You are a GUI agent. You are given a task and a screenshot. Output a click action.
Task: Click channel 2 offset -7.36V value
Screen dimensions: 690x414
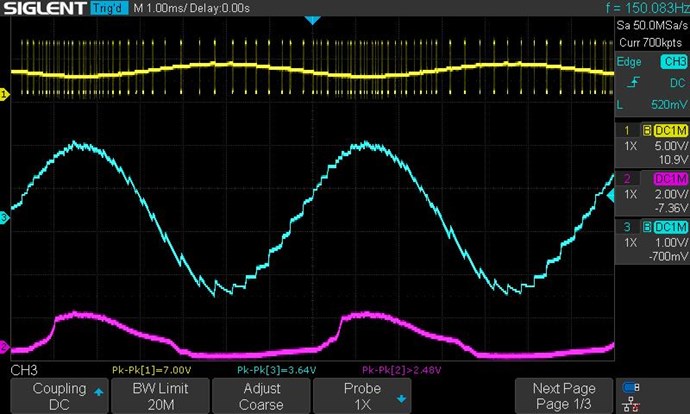(671, 208)
